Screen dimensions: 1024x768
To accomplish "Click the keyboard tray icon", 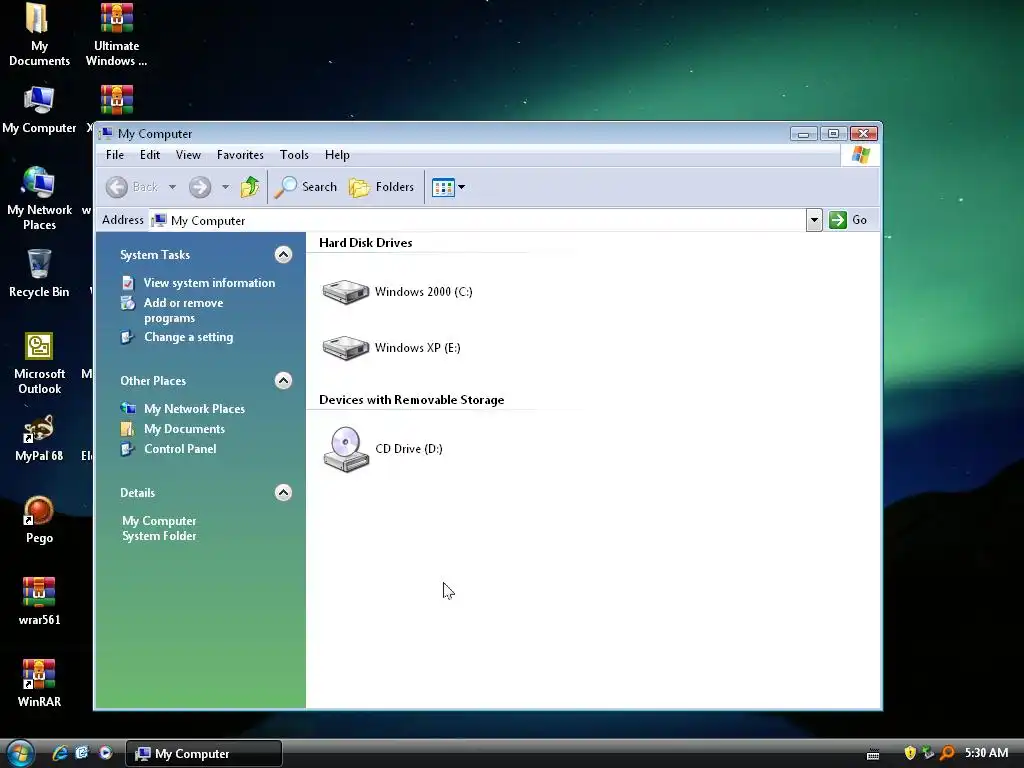I will click(872, 754).
